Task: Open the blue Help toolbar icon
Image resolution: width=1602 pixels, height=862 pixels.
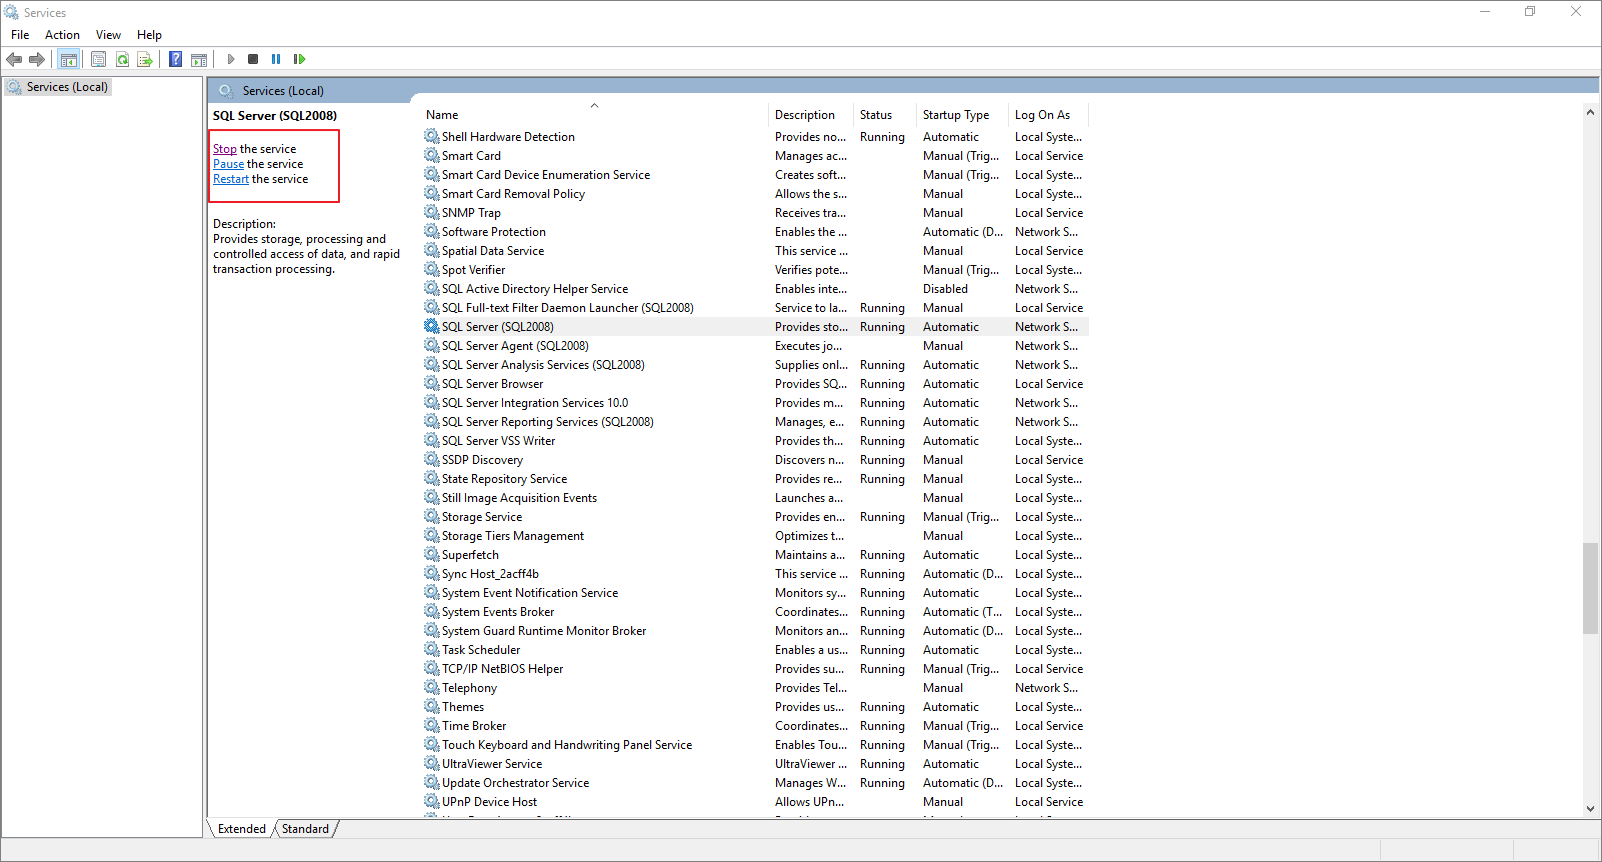Action: (175, 60)
